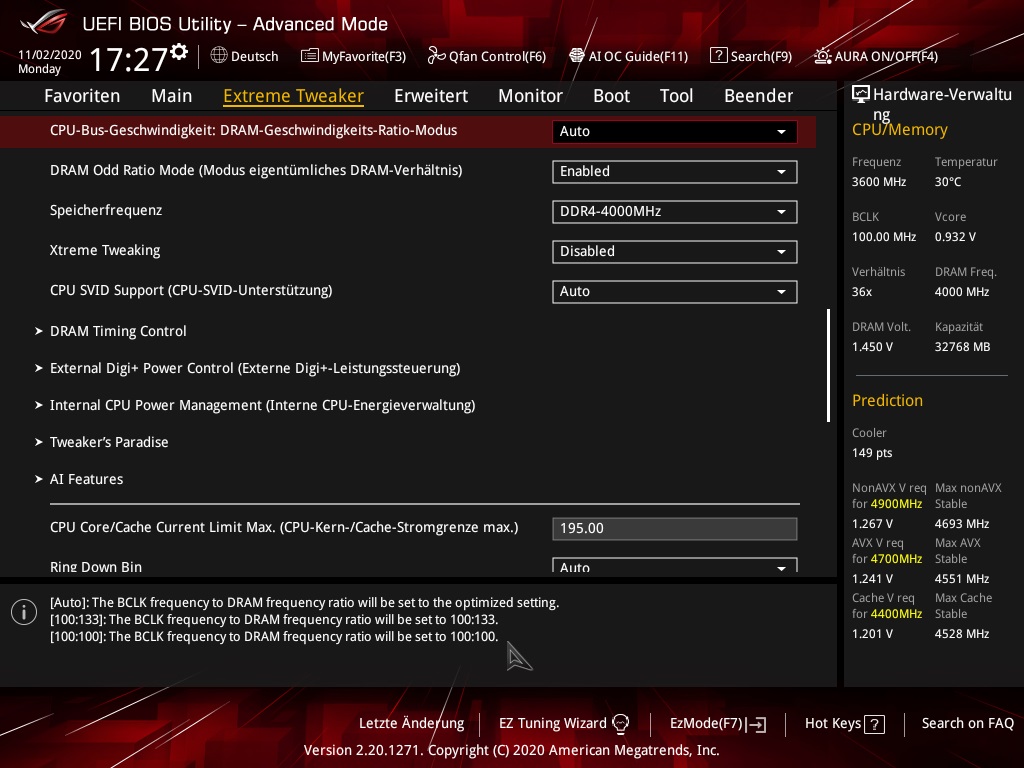Switch to EzMode(F7)

[706, 724]
